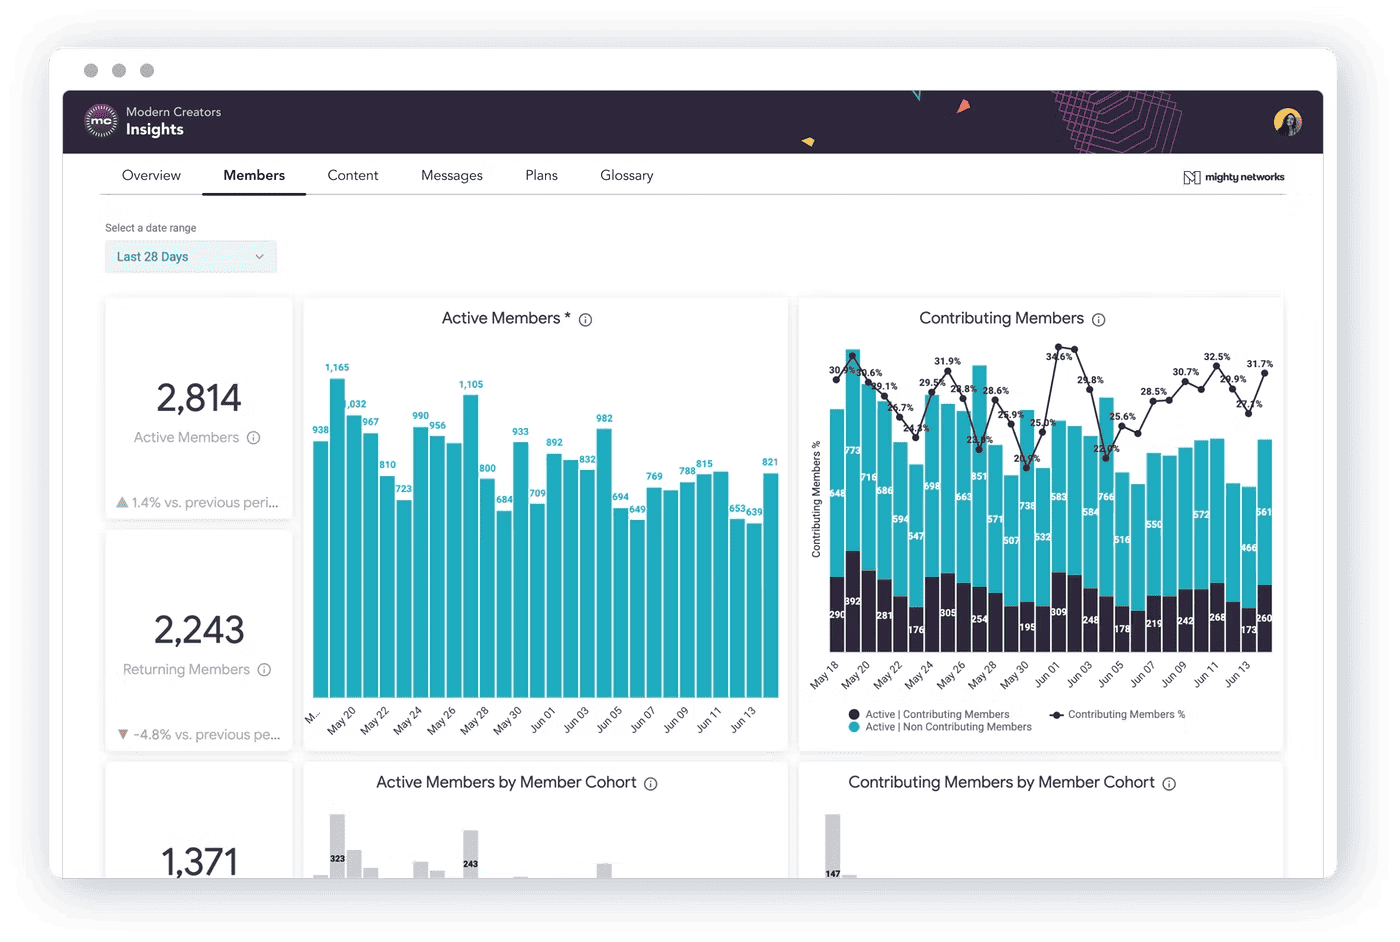Switch to the Glossary tab

point(626,175)
